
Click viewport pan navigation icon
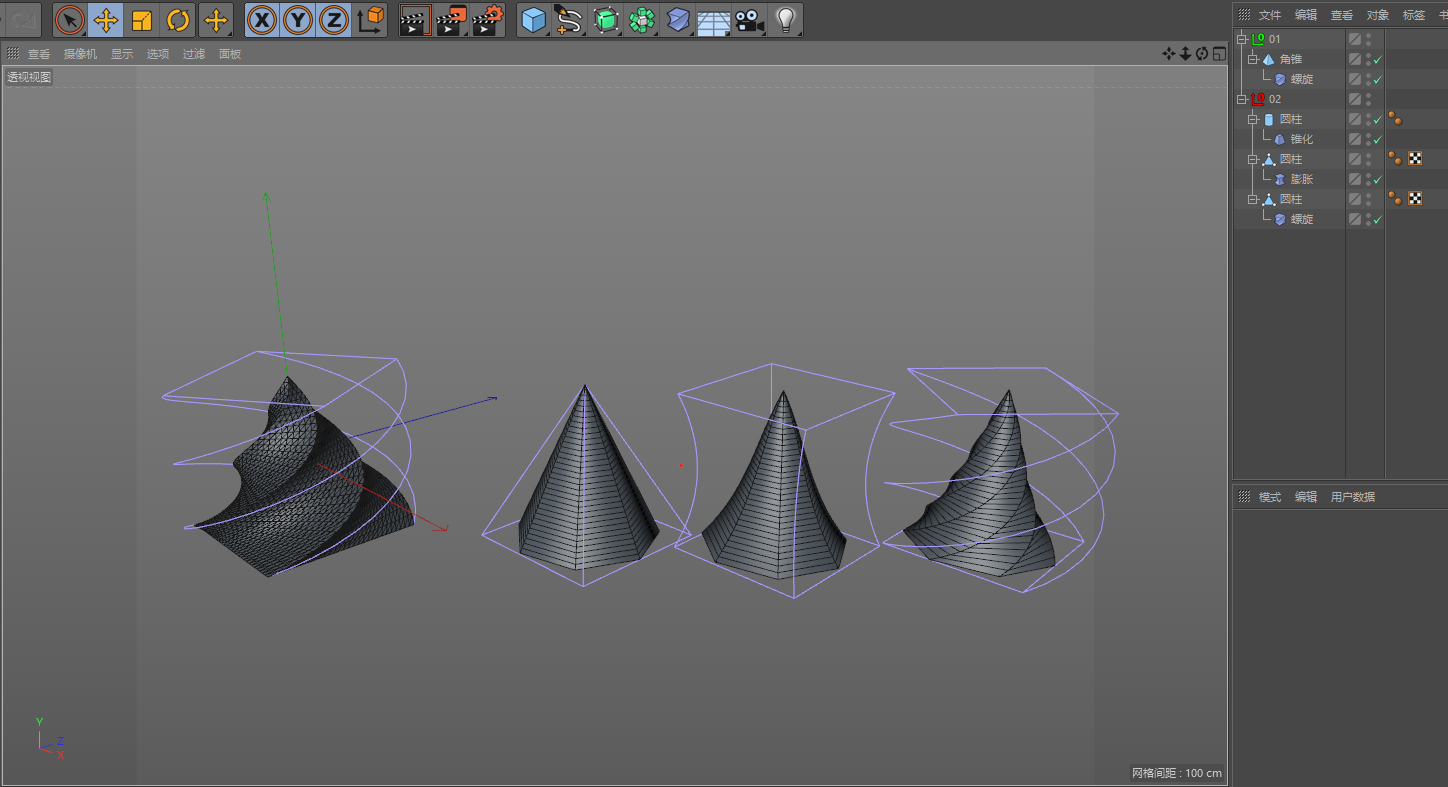[x=1168, y=54]
